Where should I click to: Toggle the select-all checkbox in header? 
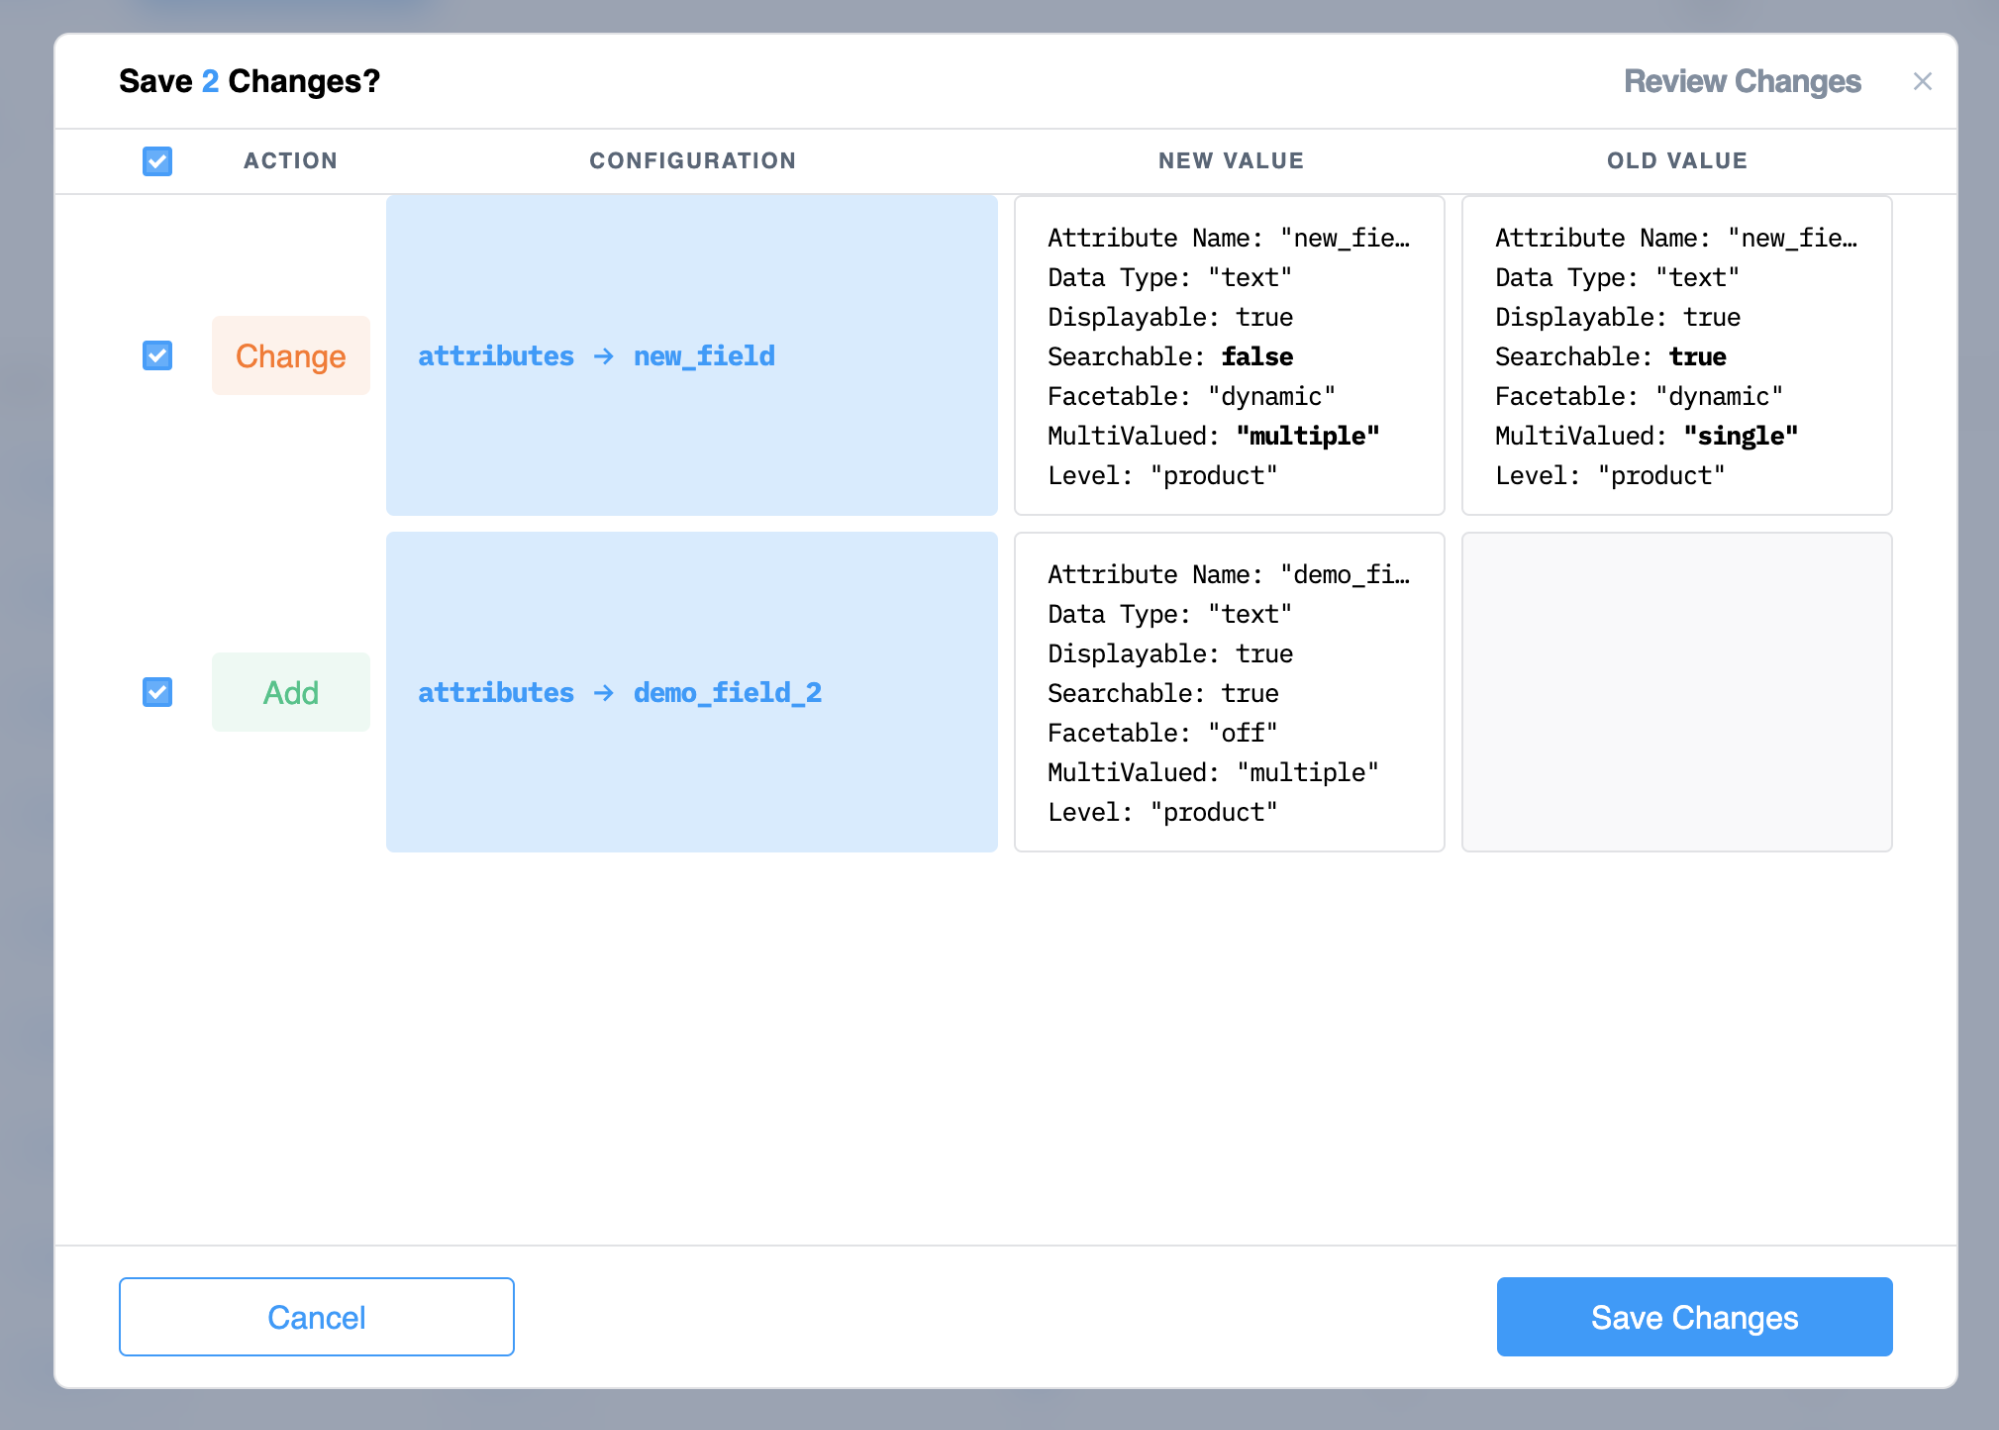(x=157, y=161)
